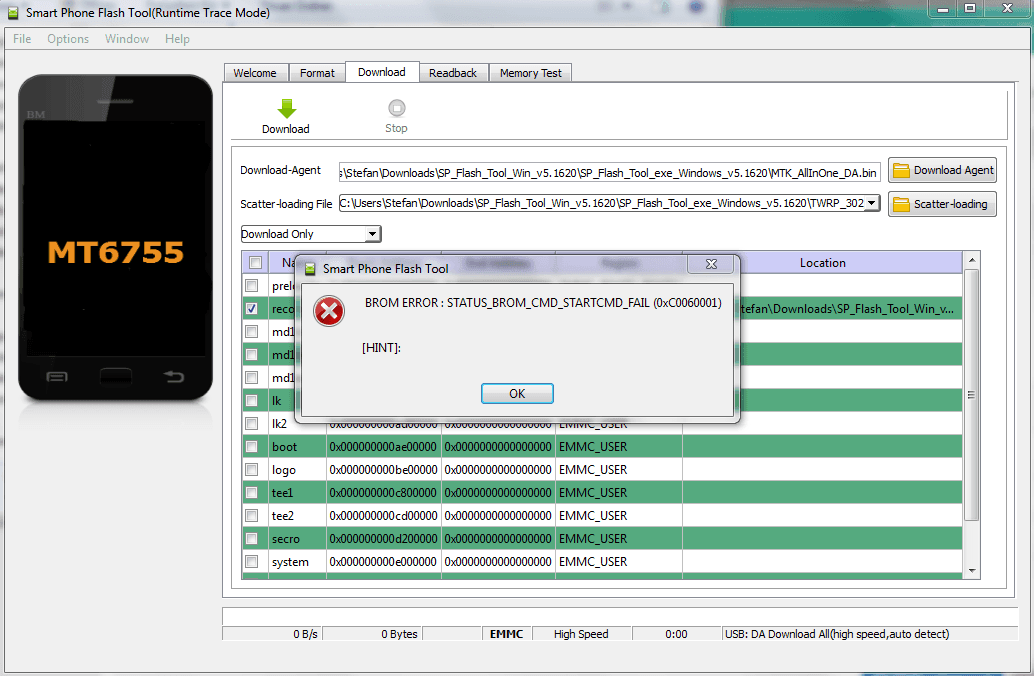Toggle the lk2 row checkbox

pyautogui.click(x=251, y=423)
